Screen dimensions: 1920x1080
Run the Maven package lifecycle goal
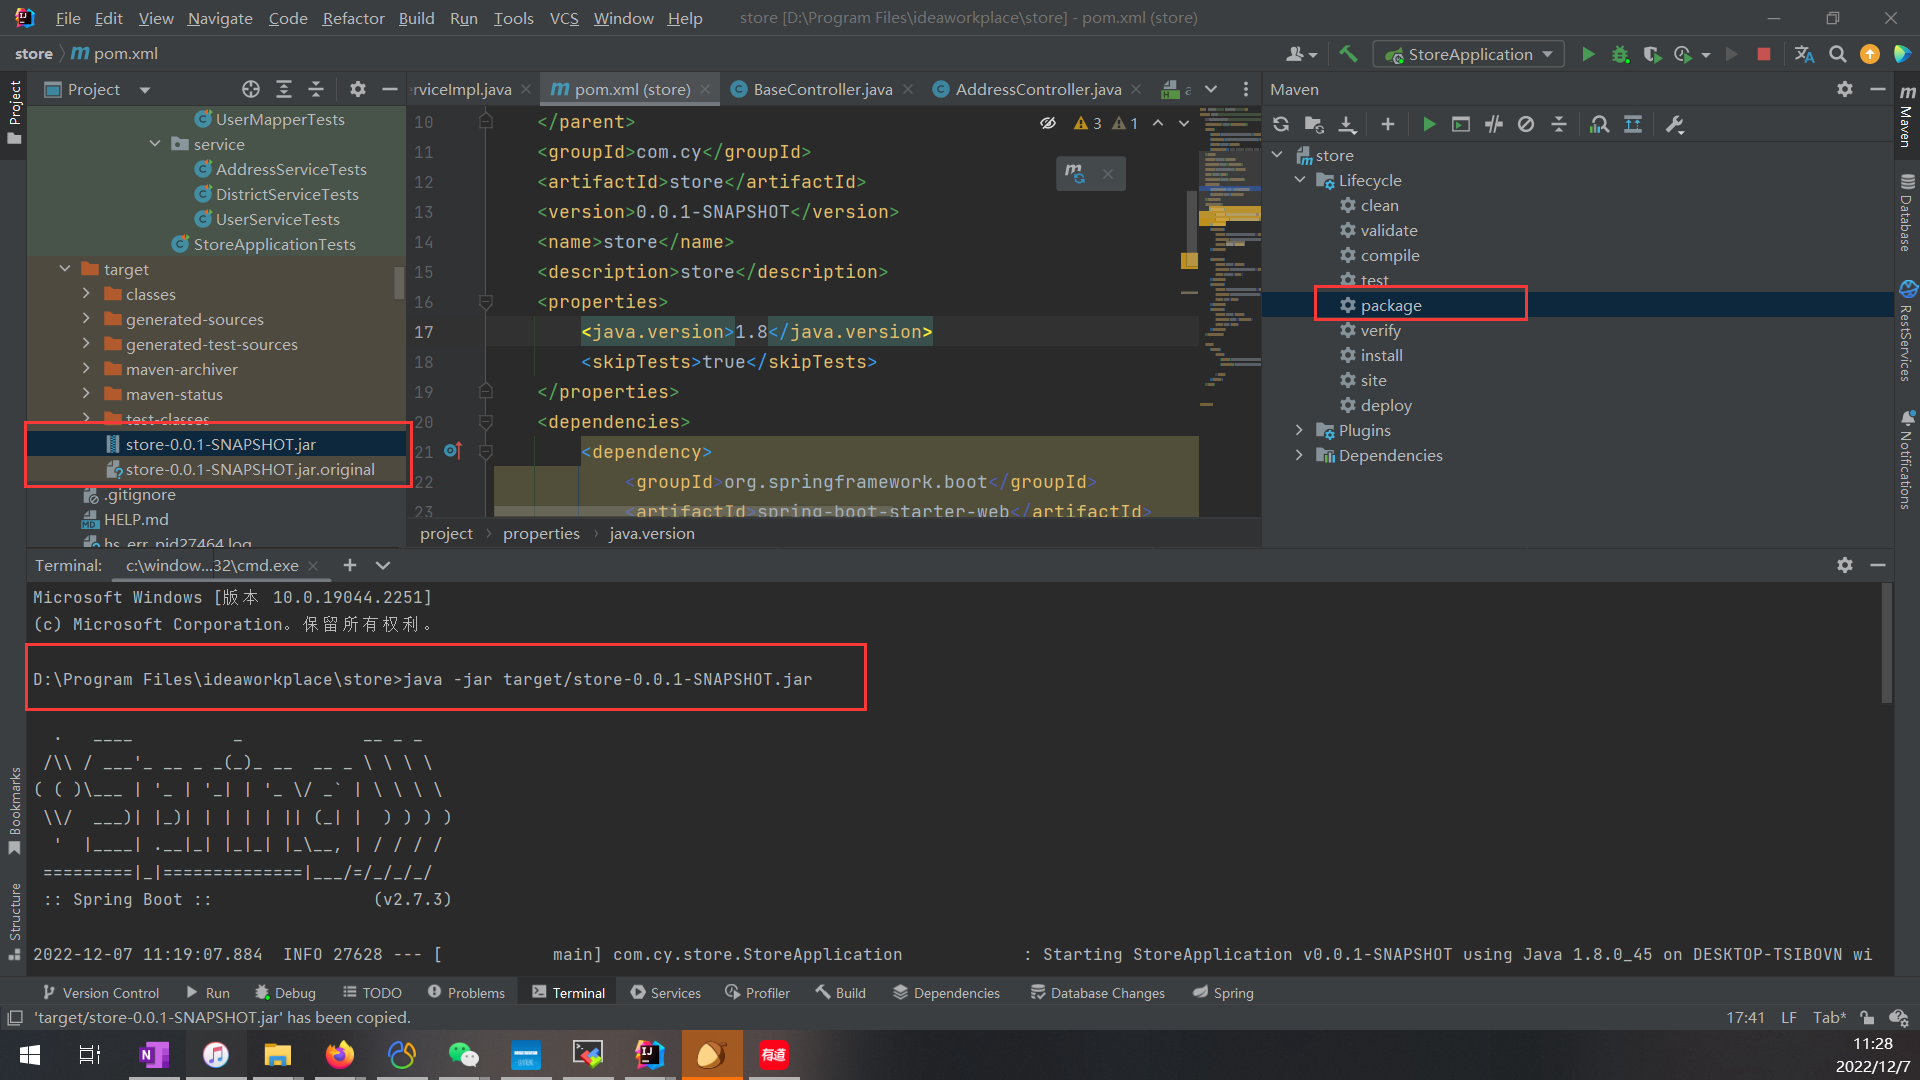point(1390,305)
